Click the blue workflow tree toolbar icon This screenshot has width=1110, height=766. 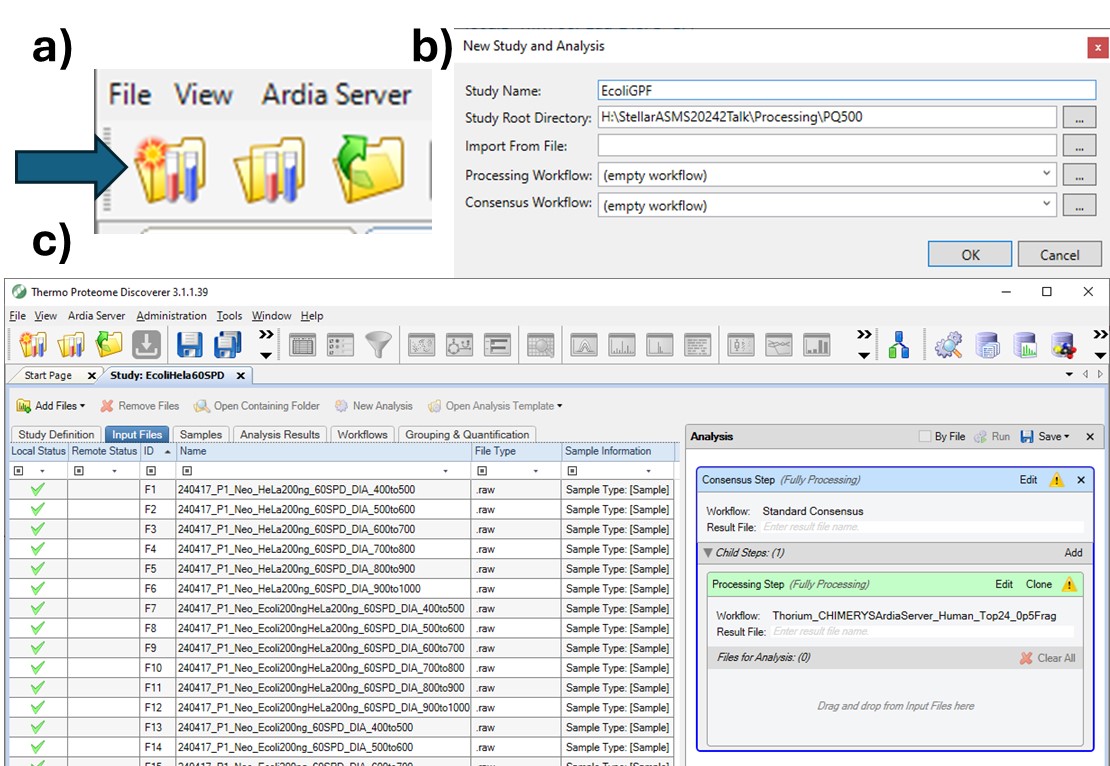click(x=898, y=345)
